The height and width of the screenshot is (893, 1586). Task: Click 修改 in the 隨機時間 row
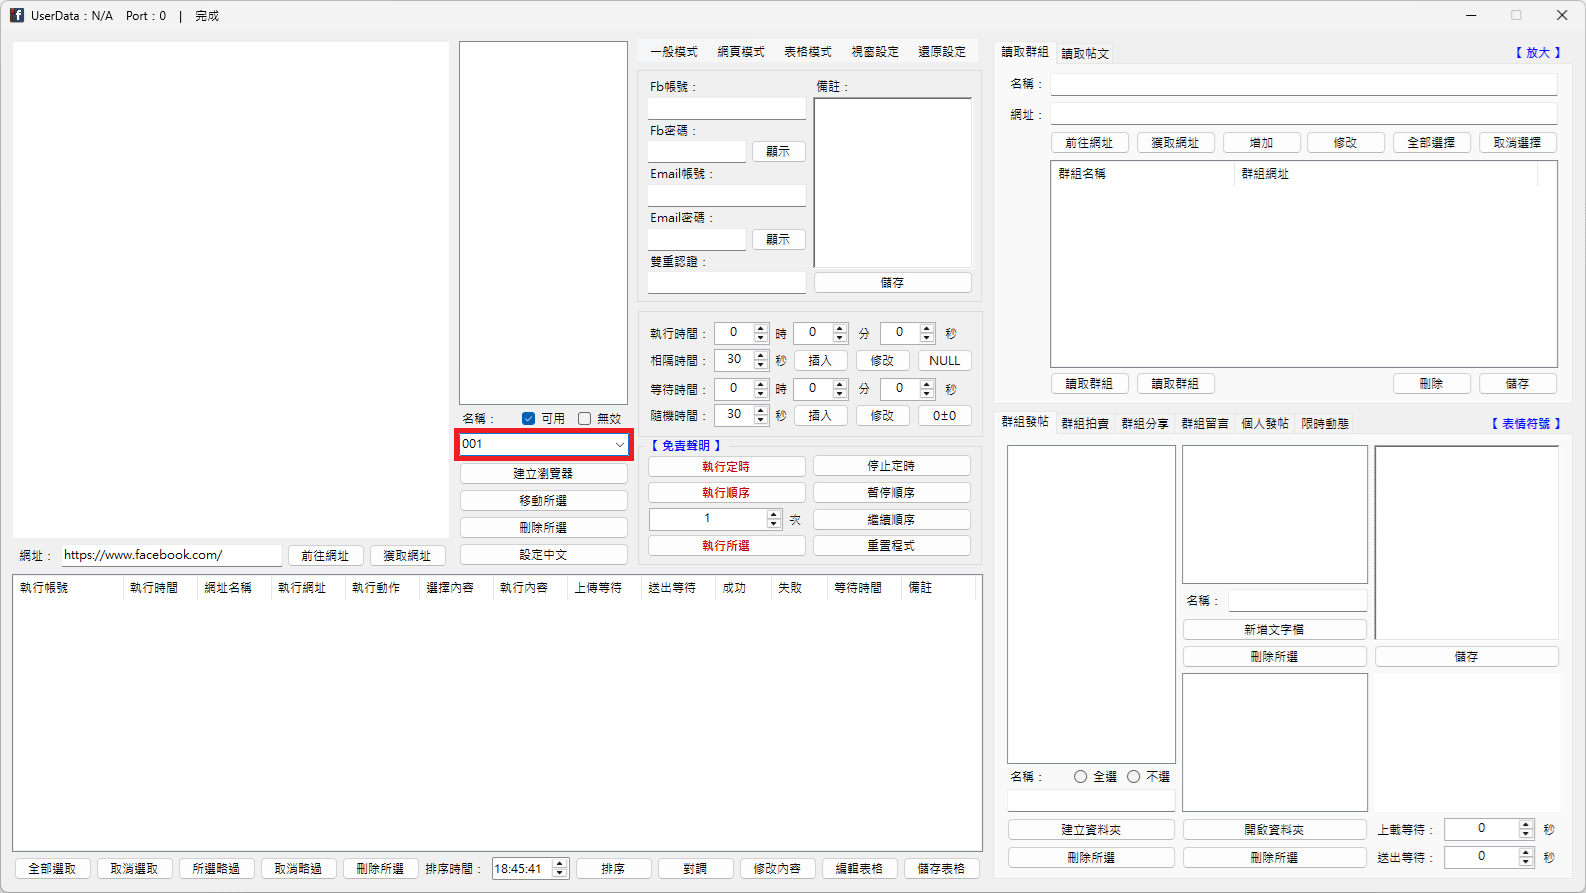(882, 415)
